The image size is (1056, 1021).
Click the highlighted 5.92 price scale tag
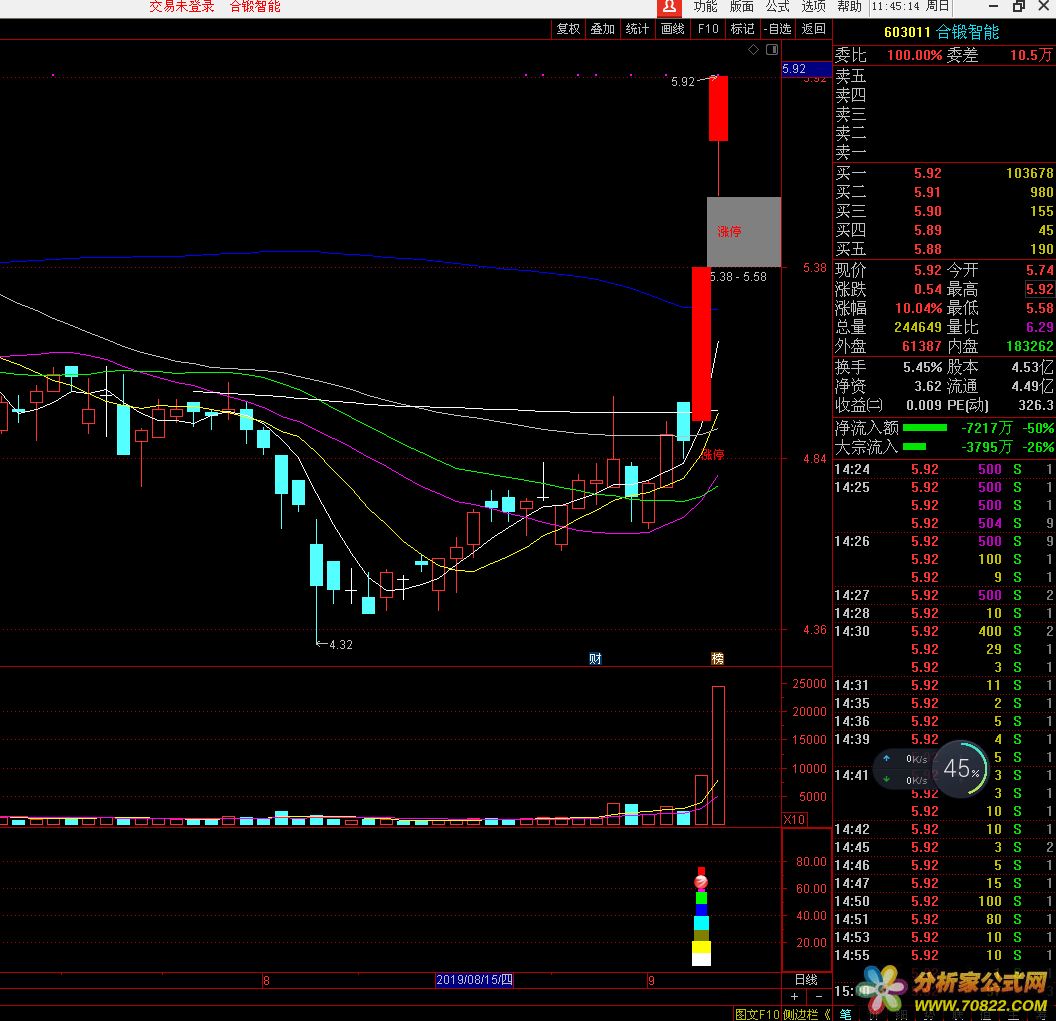(x=806, y=69)
